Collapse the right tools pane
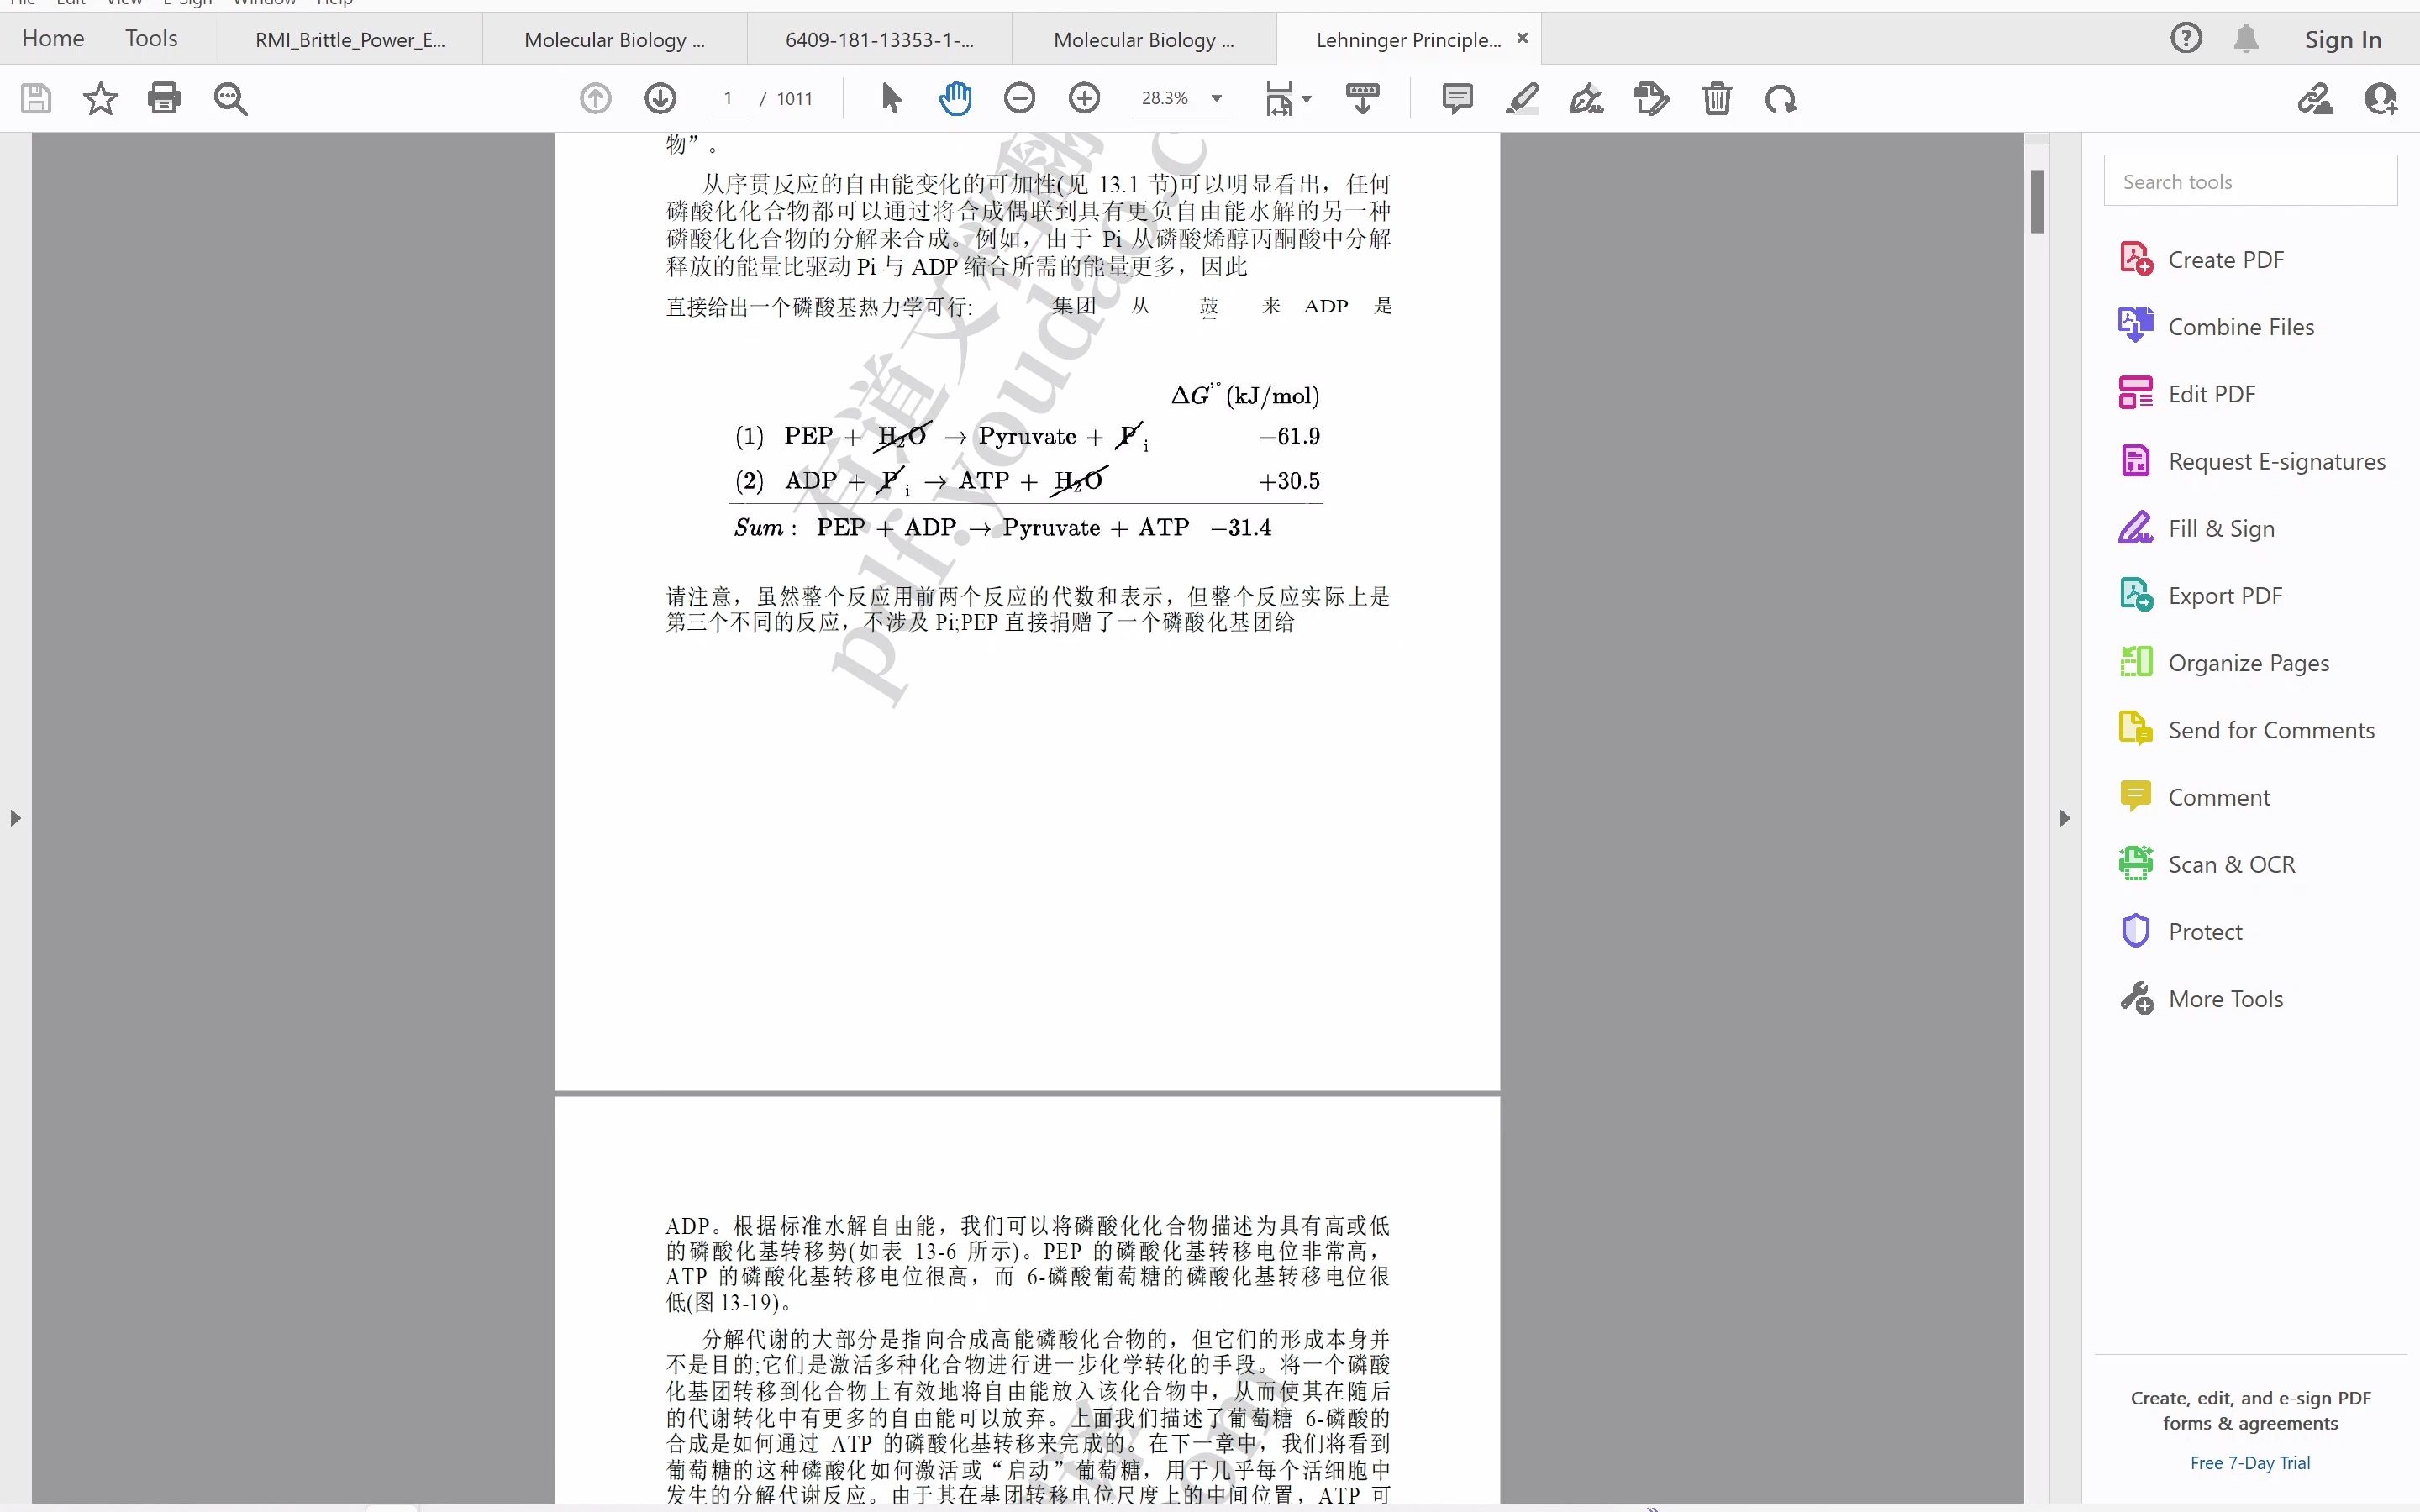Viewport: 2420px width, 1512px height. point(2065,818)
